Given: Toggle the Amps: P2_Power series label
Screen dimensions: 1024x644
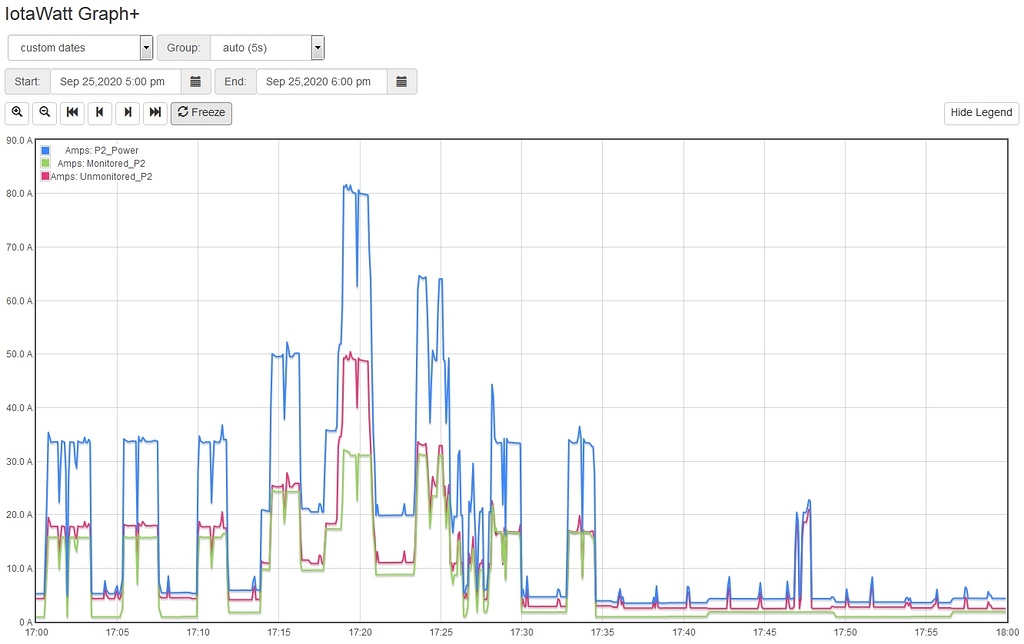Looking at the screenshot, I should (x=101, y=151).
